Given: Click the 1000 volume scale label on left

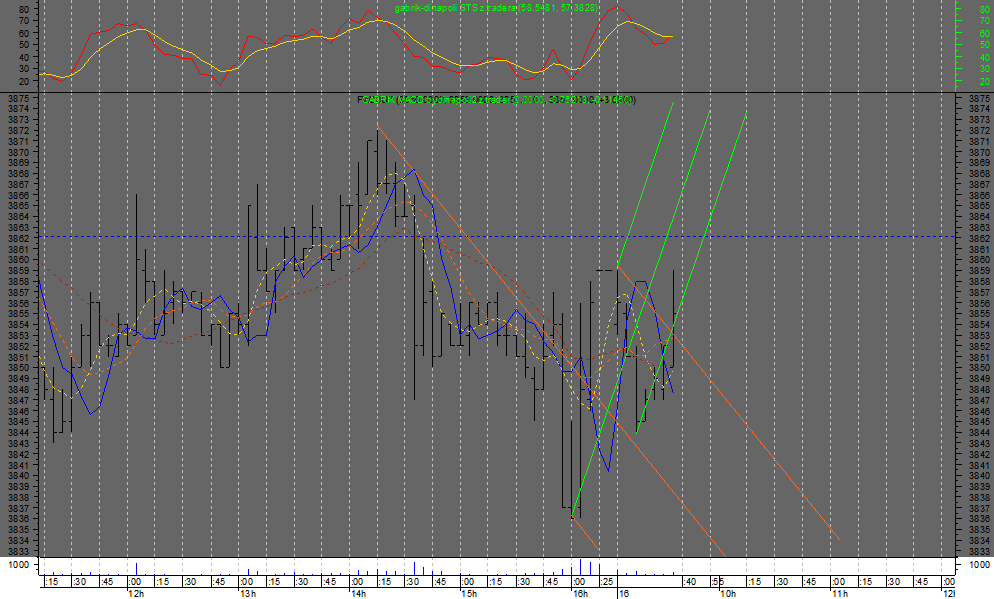Looking at the screenshot, I should pos(17,566).
